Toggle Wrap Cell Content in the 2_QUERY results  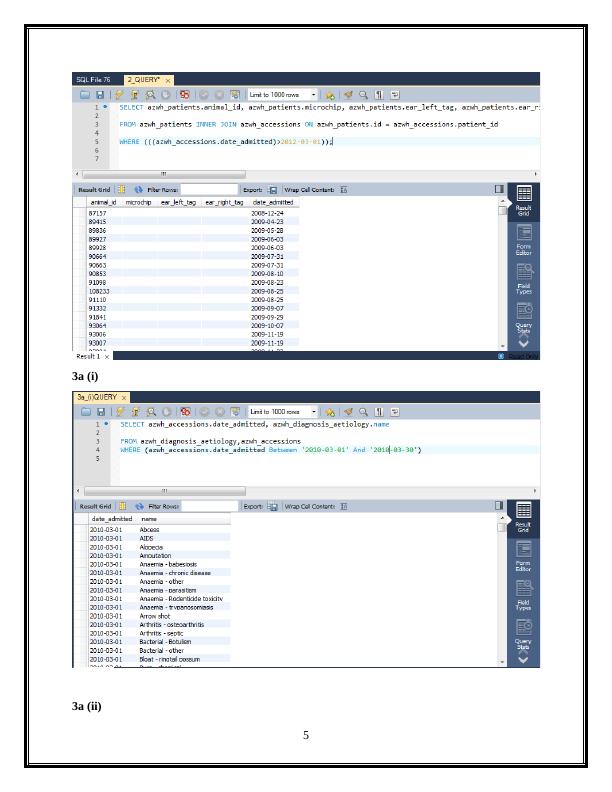(x=343, y=188)
